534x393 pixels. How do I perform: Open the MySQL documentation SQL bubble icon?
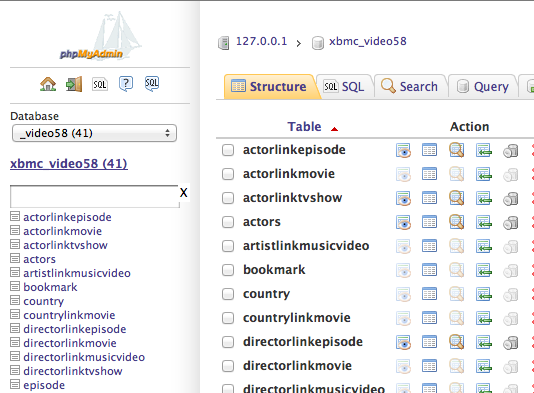pos(152,84)
